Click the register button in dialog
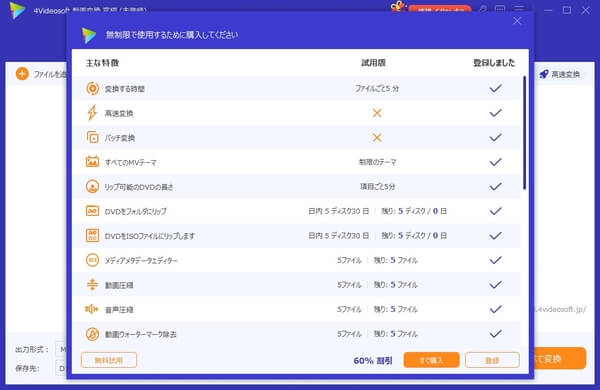600x390 pixels. click(x=492, y=360)
